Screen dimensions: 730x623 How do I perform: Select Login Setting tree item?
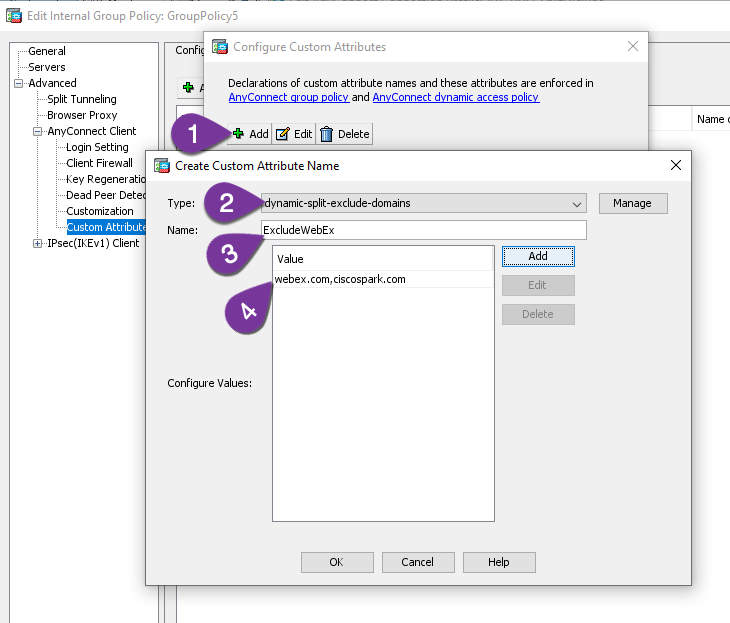tap(97, 147)
